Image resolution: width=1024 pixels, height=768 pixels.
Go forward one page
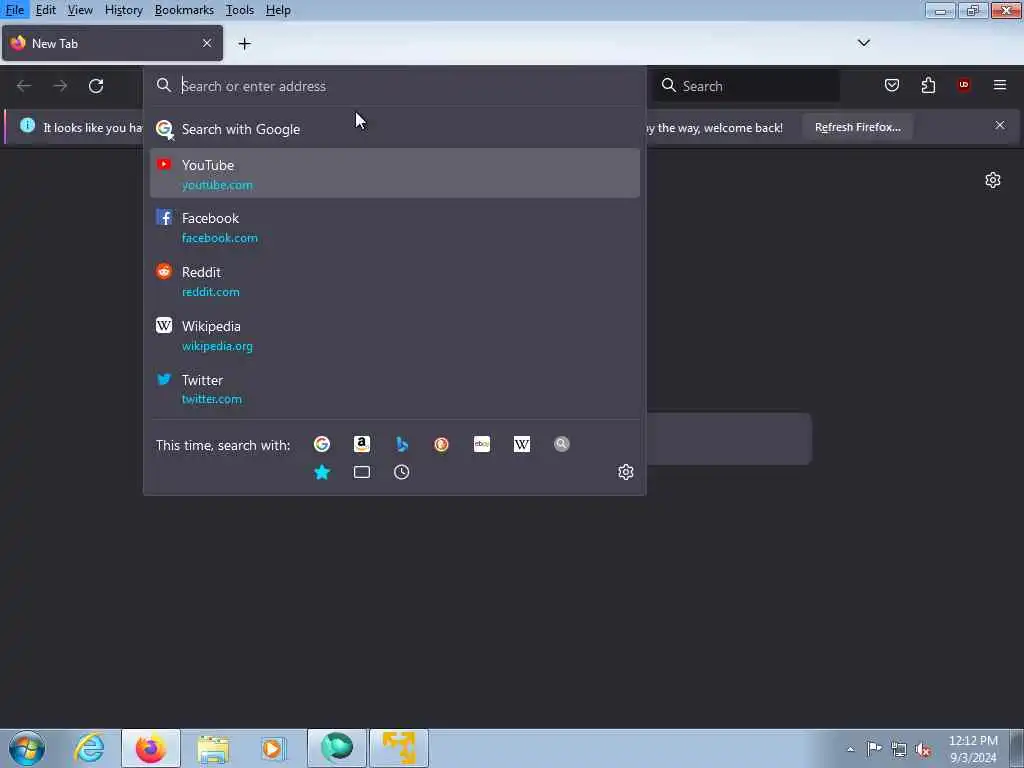pos(60,86)
